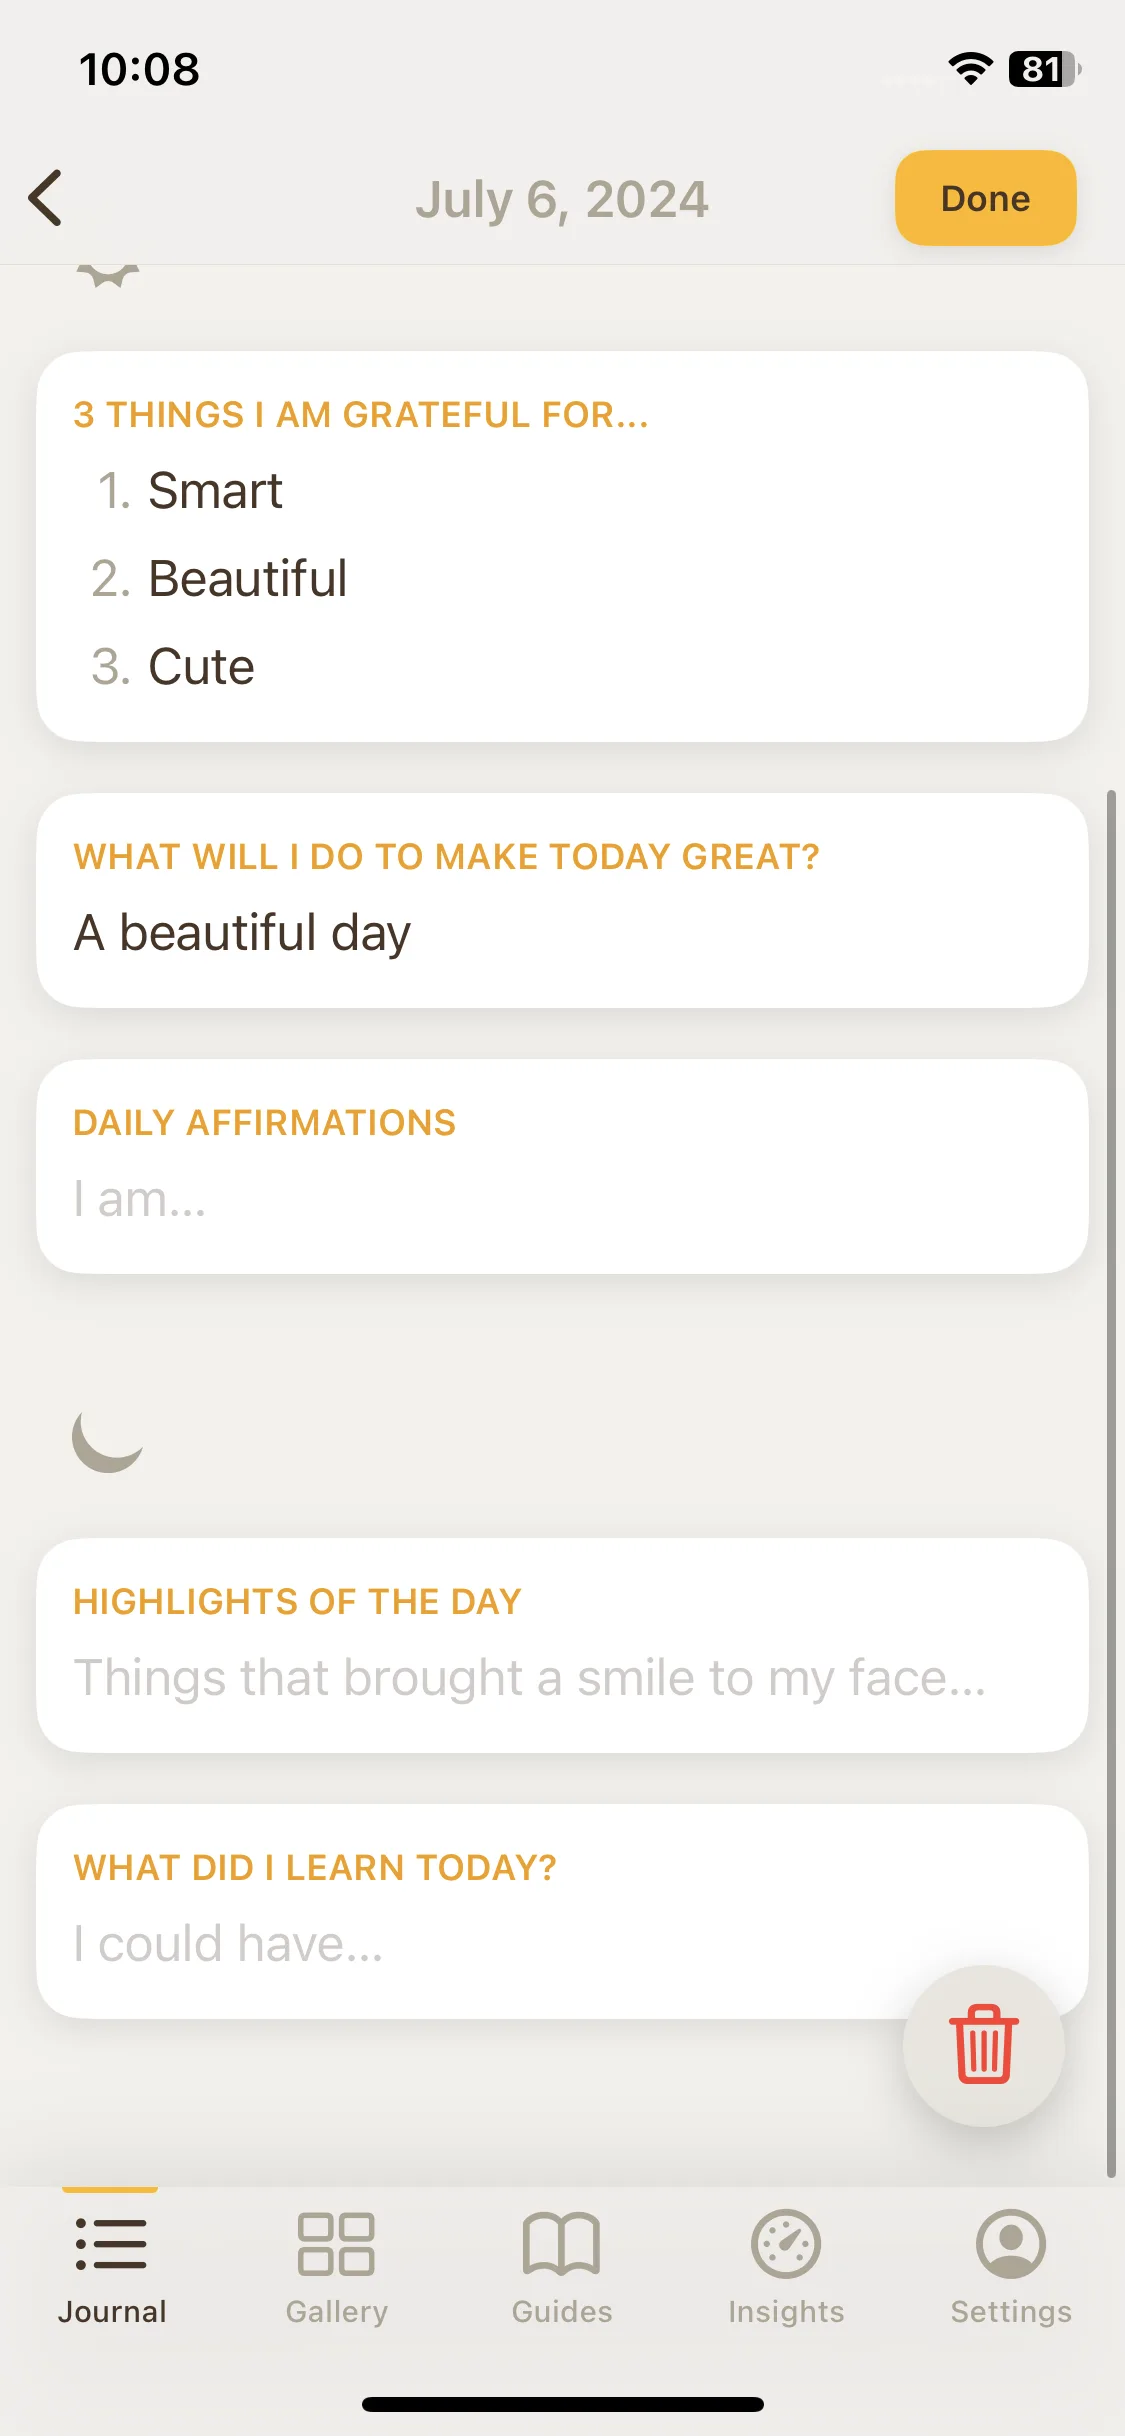Delete entry with red trash icon
Screen dimensions: 1125x2436
(x=984, y=2044)
